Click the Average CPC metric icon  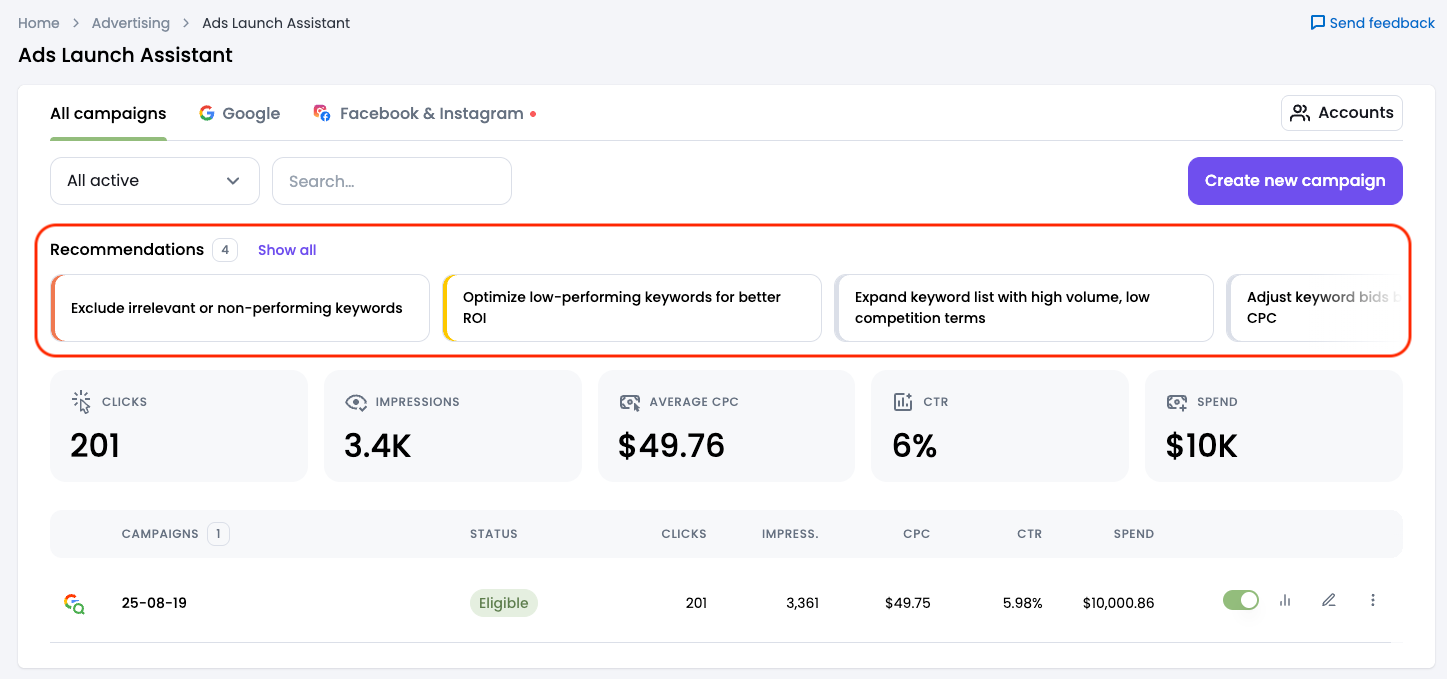(x=629, y=402)
